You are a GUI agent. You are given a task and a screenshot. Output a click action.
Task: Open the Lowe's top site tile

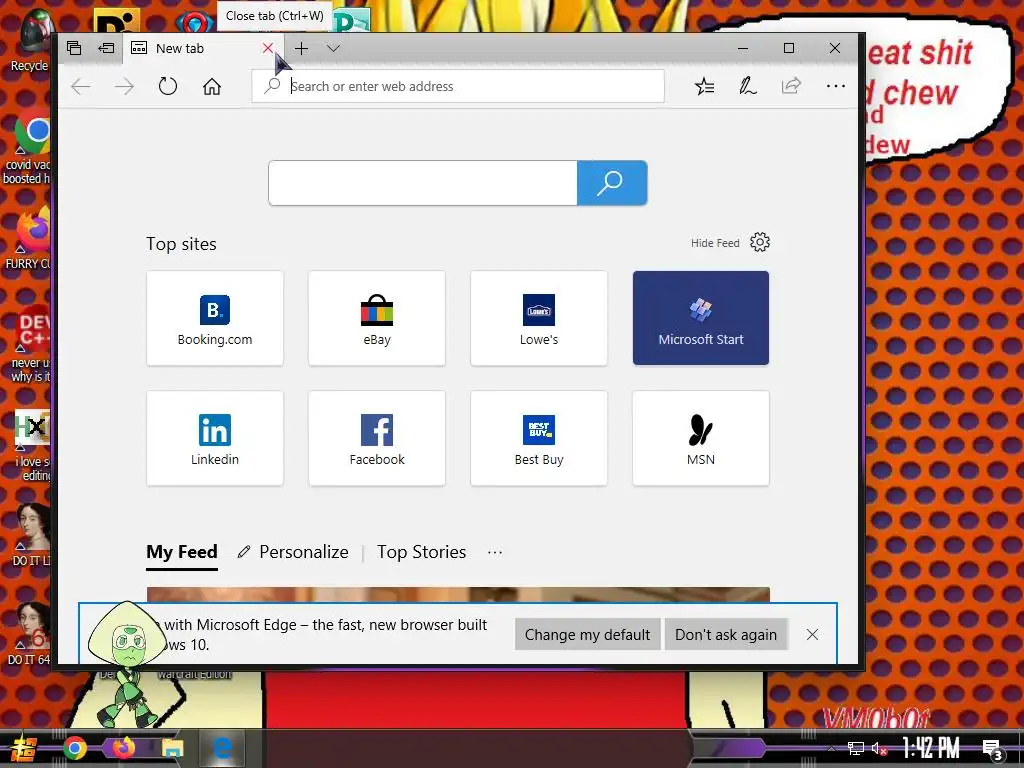tap(539, 318)
